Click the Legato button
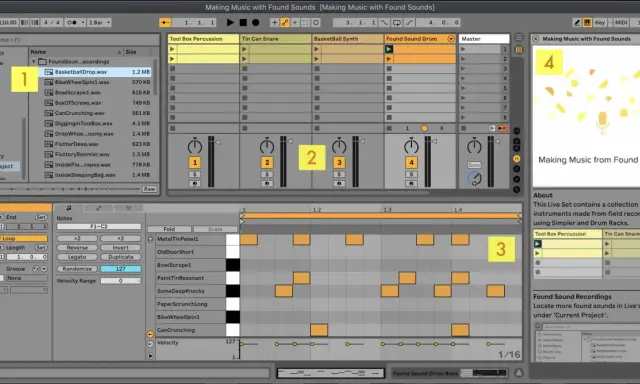This screenshot has width=640, height=384. (x=77, y=257)
